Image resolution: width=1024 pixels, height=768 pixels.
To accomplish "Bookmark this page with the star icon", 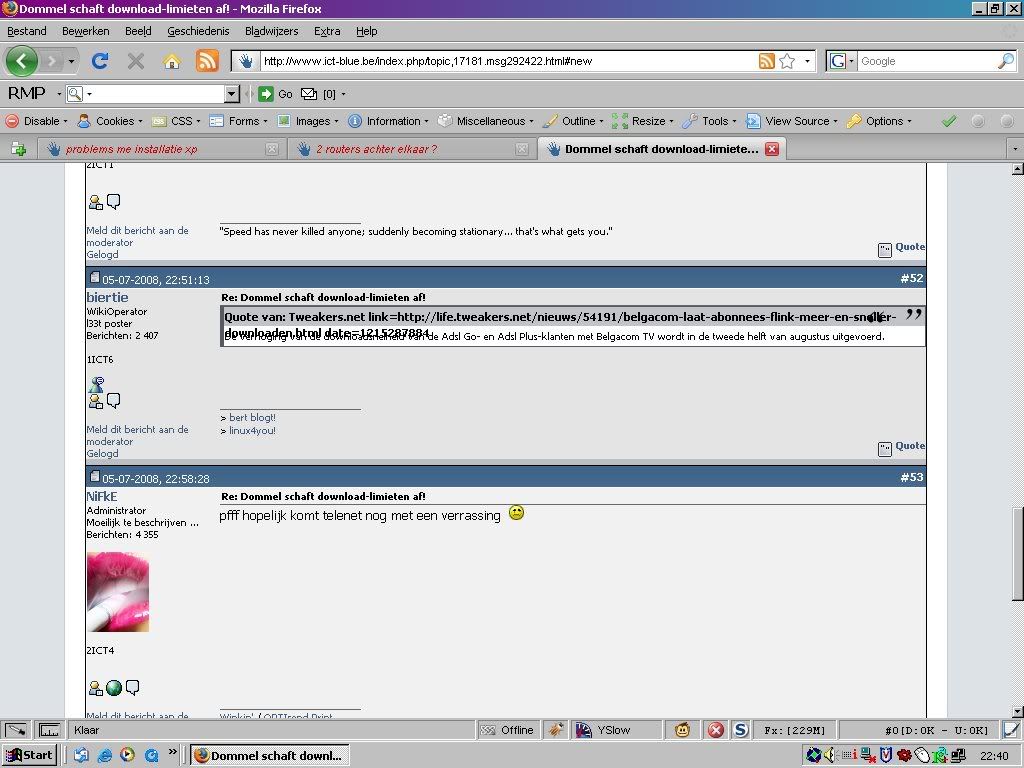I will (787, 61).
